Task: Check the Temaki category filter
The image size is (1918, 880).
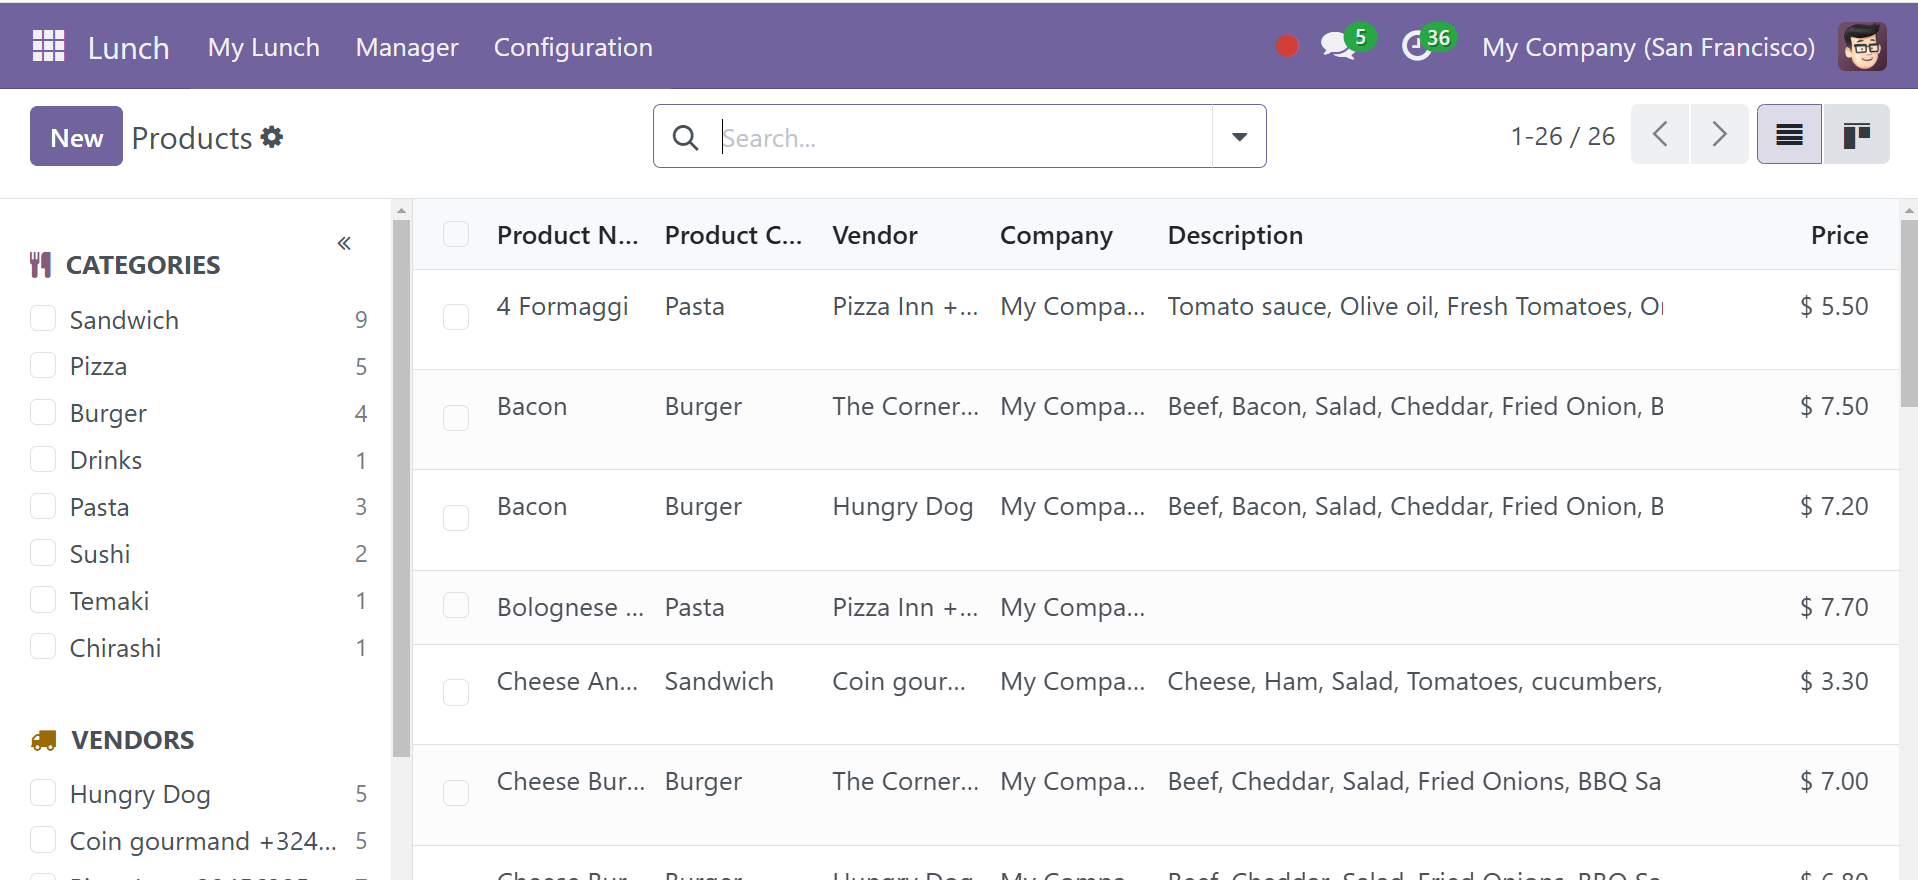Action: pos(43,600)
